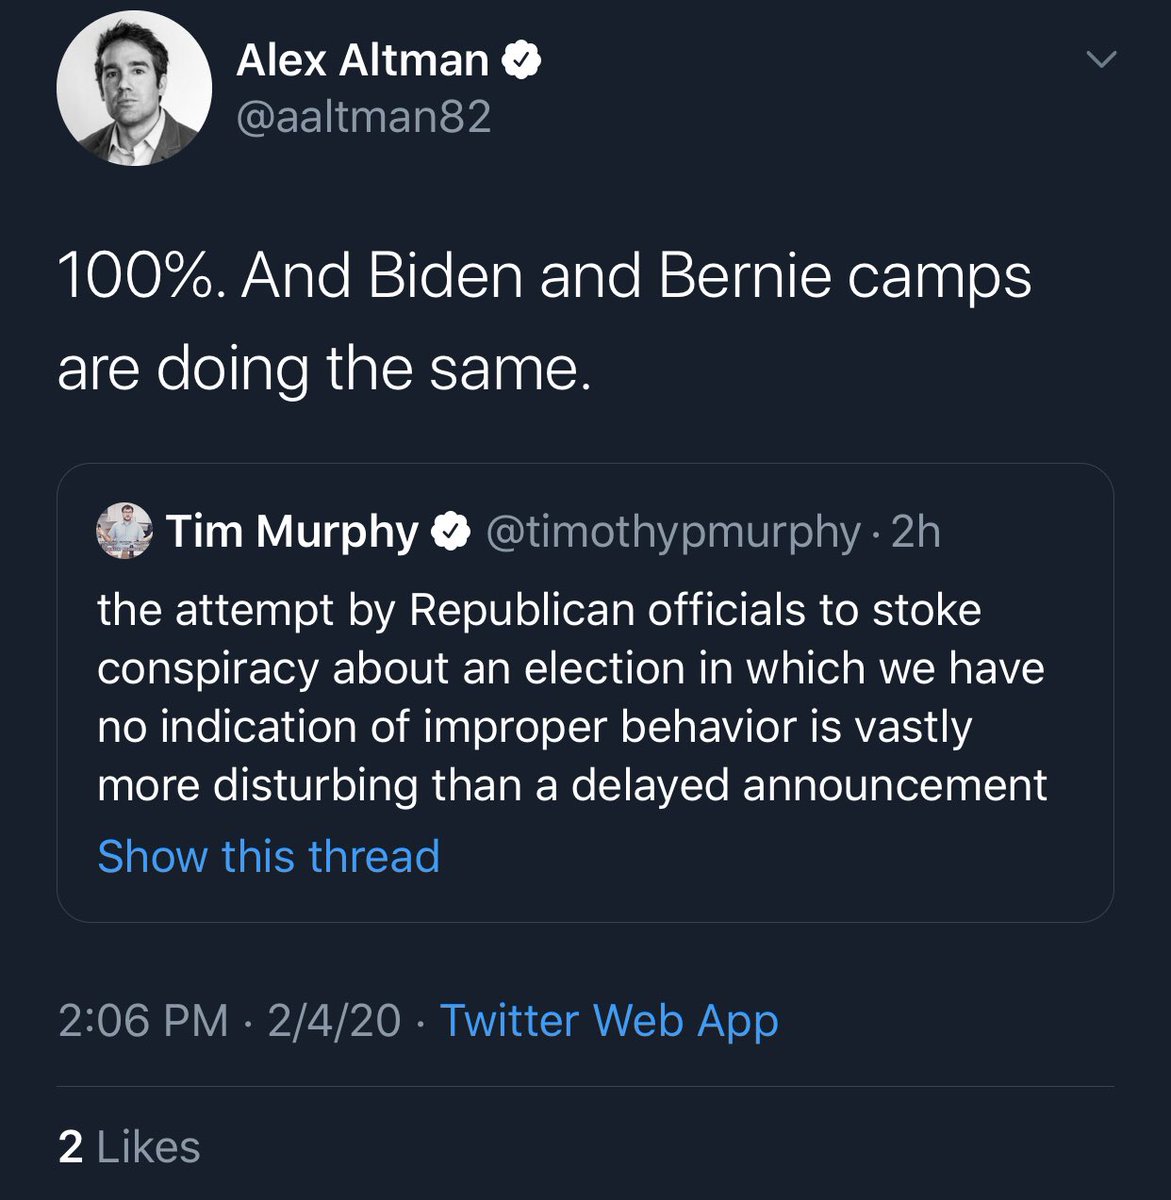Open the @timothypmurphy handle

(x=673, y=532)
